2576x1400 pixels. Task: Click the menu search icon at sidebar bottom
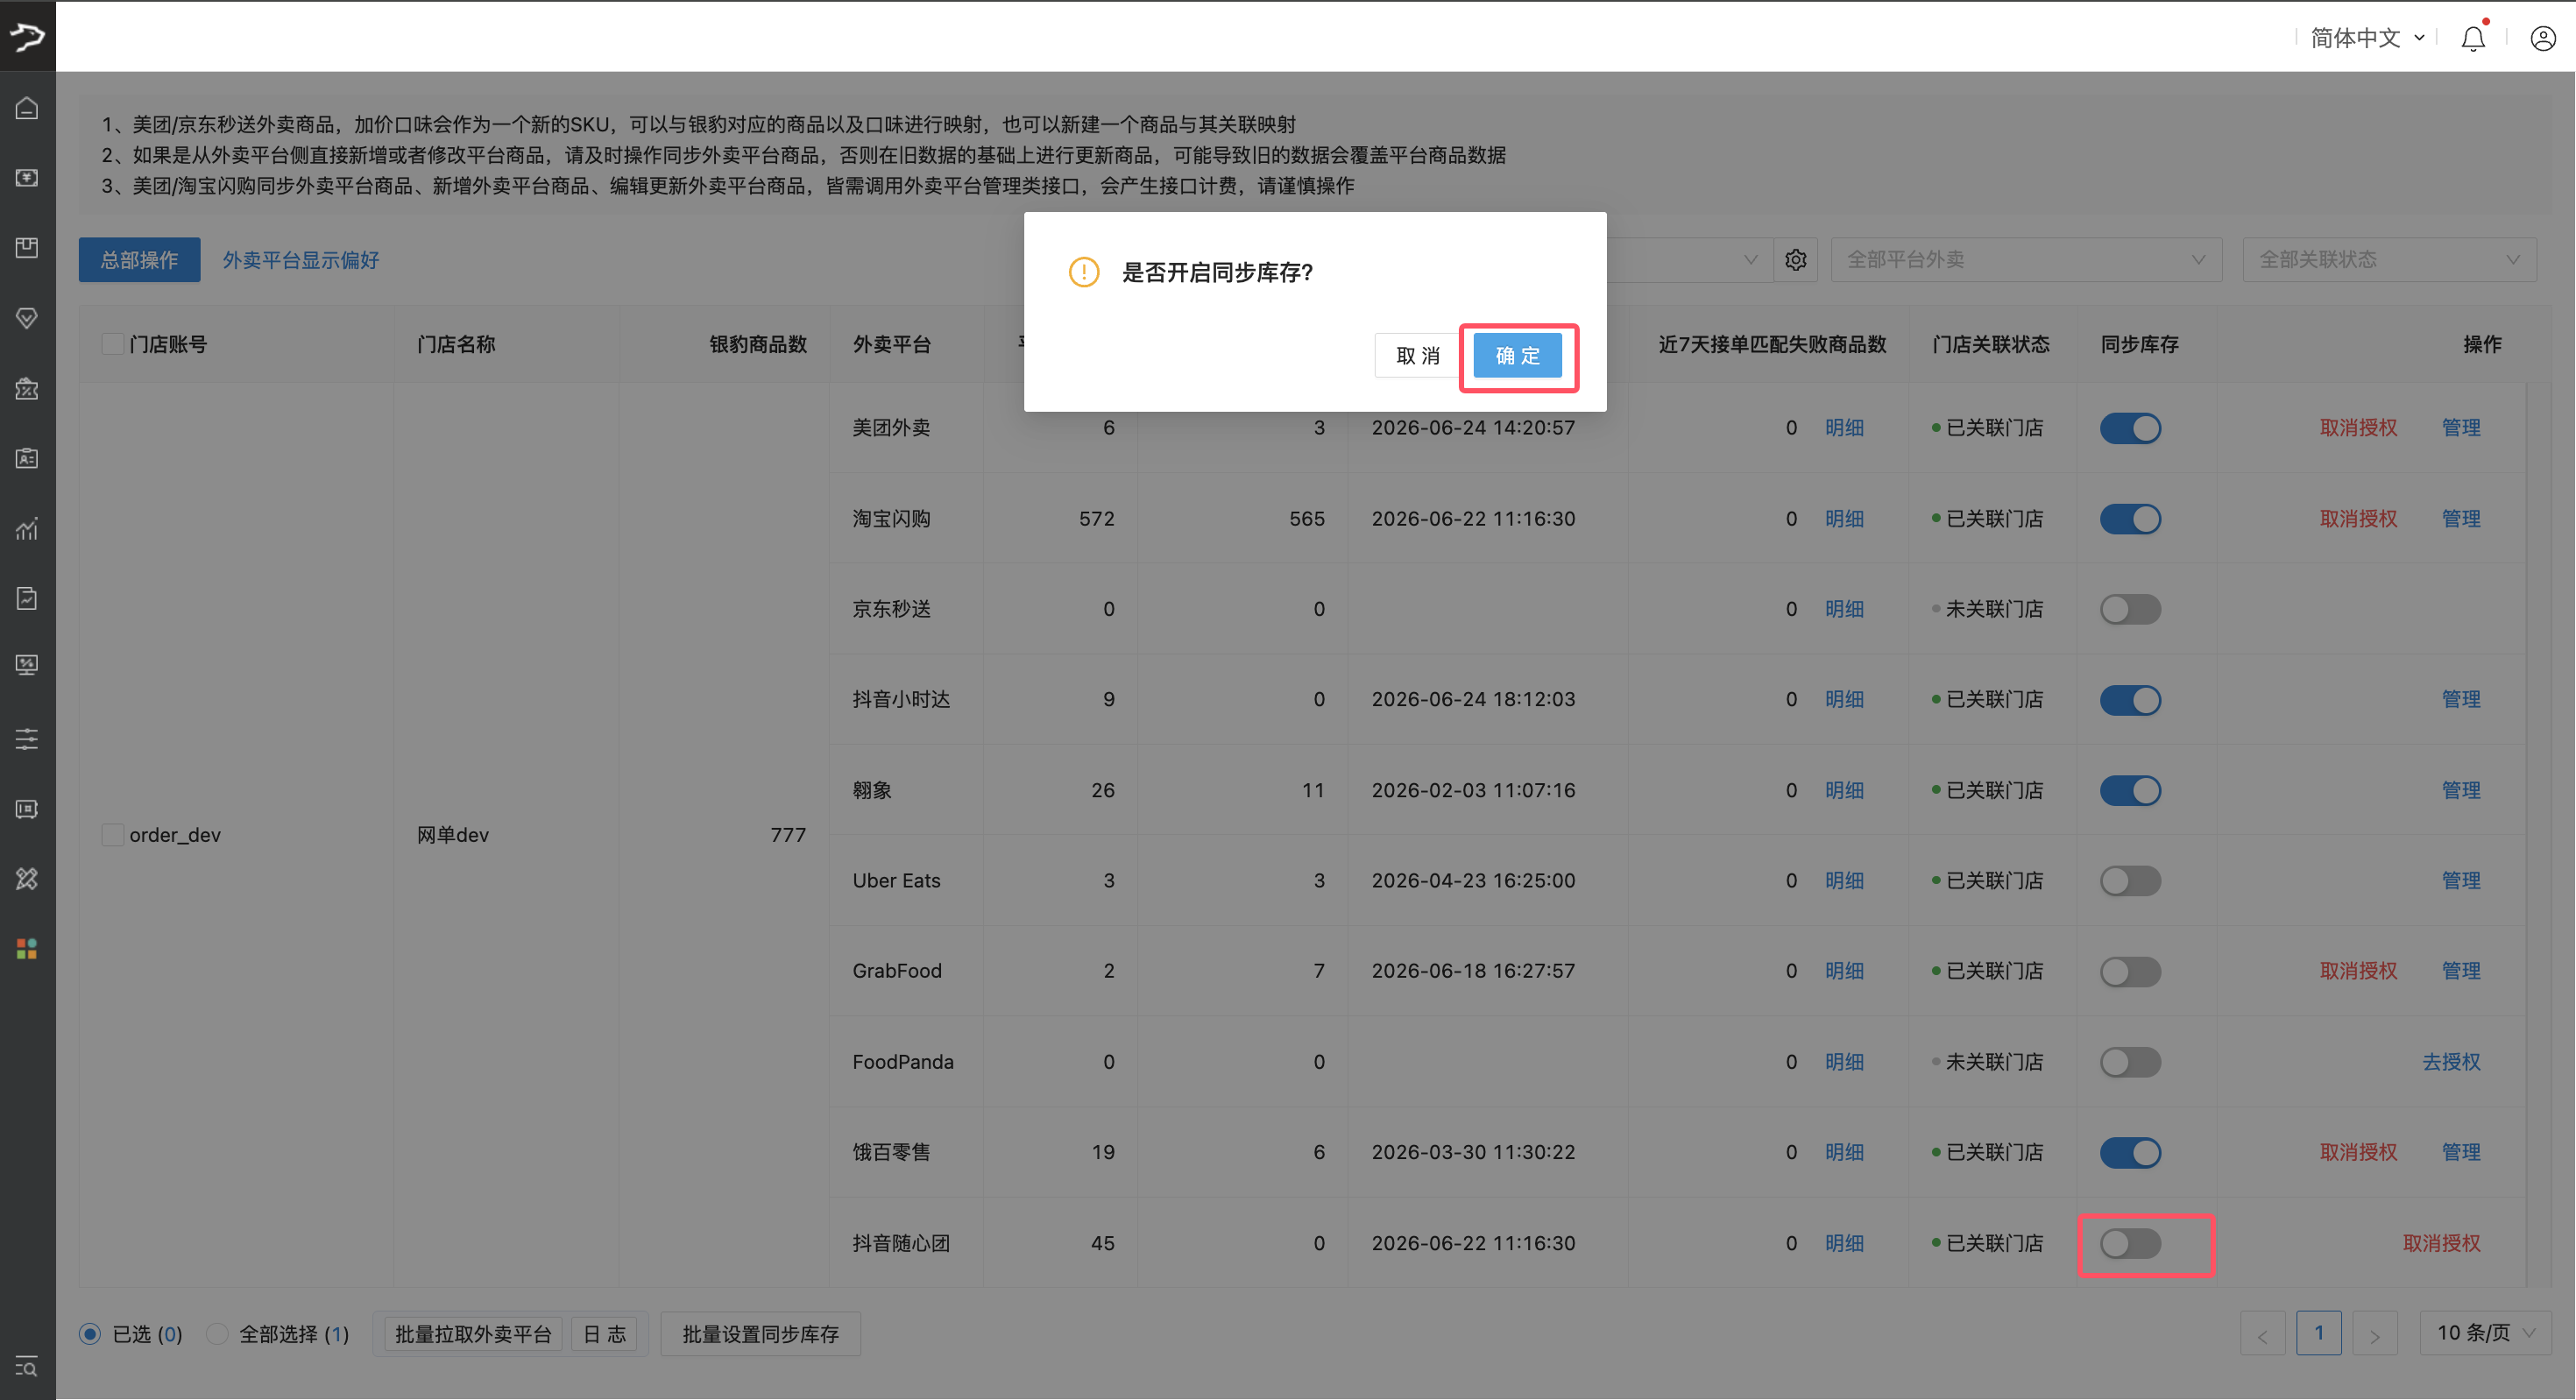27,1366
